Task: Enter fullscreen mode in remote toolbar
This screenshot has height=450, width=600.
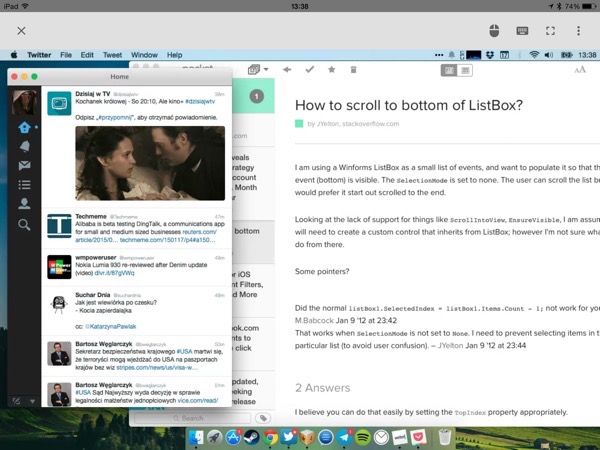Action: pos(550,31)
